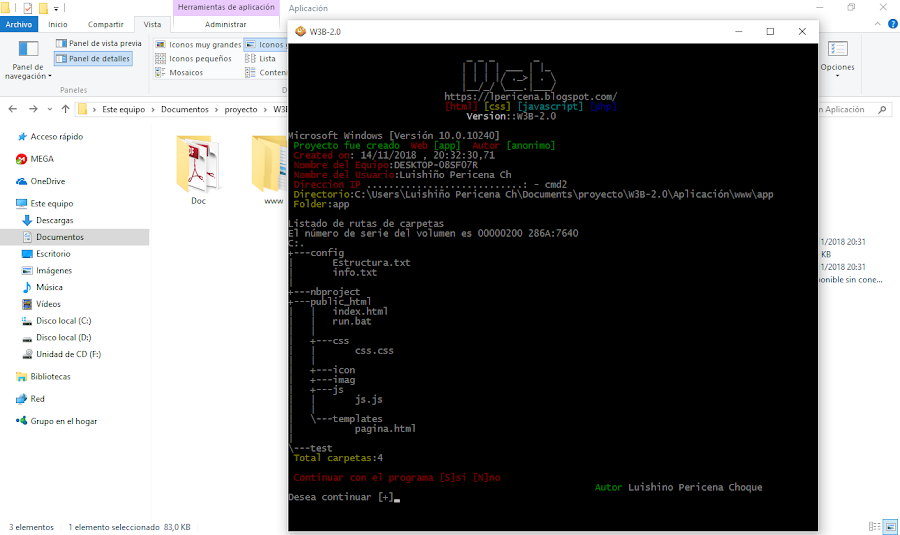Screen dimensions: 900x535
Task: Select Este equipo in sidebar
Action: tap(45, 204)
